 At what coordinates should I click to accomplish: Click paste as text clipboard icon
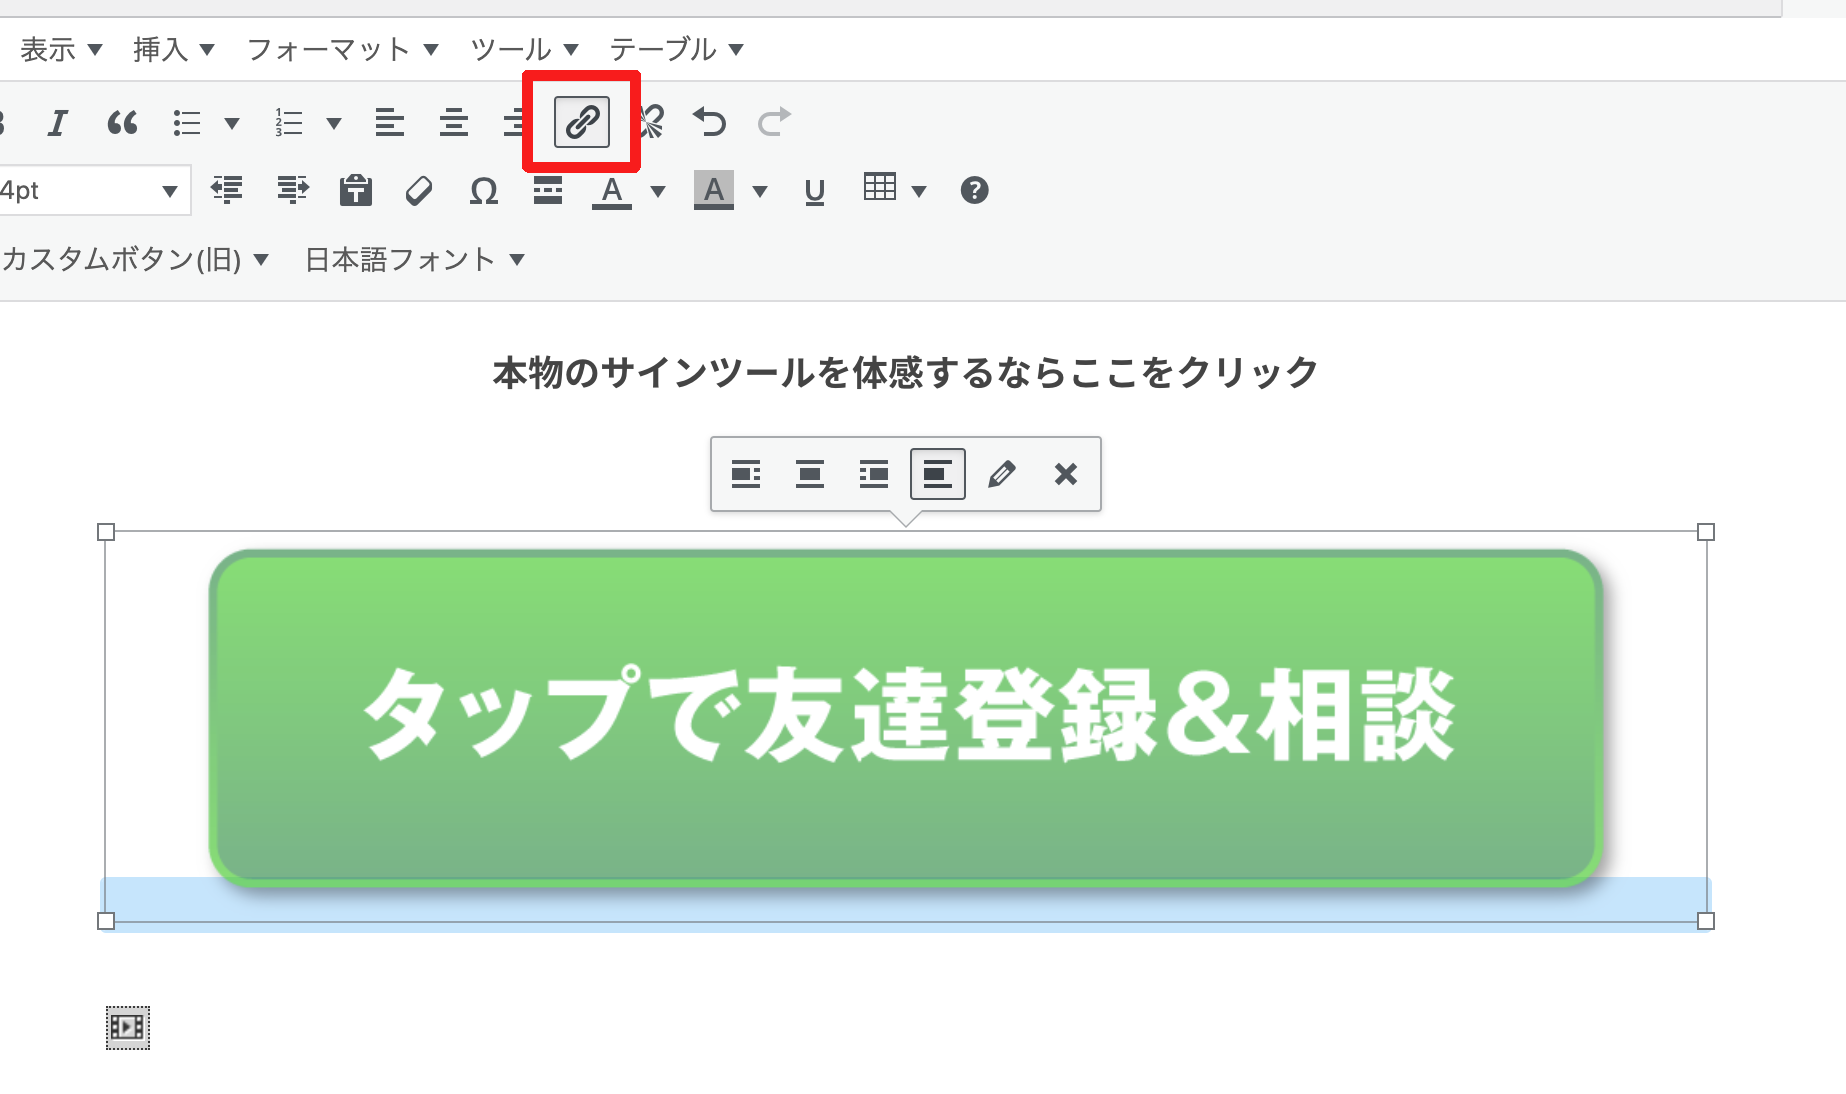coord(356,190)
